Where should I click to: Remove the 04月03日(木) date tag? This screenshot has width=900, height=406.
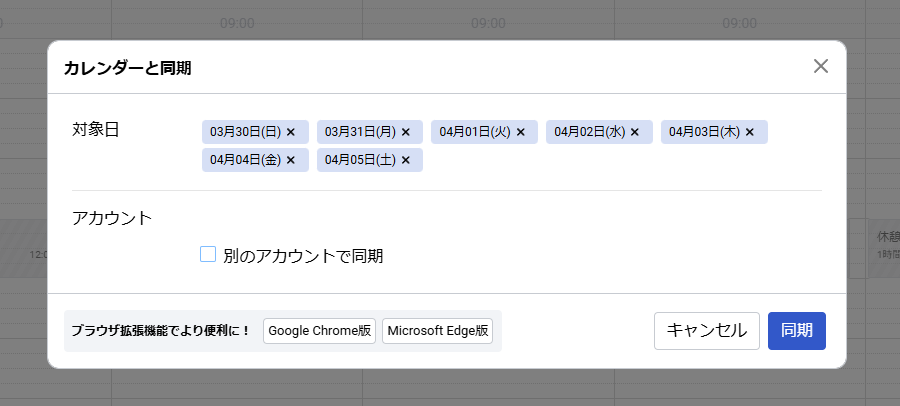[750, 132]
